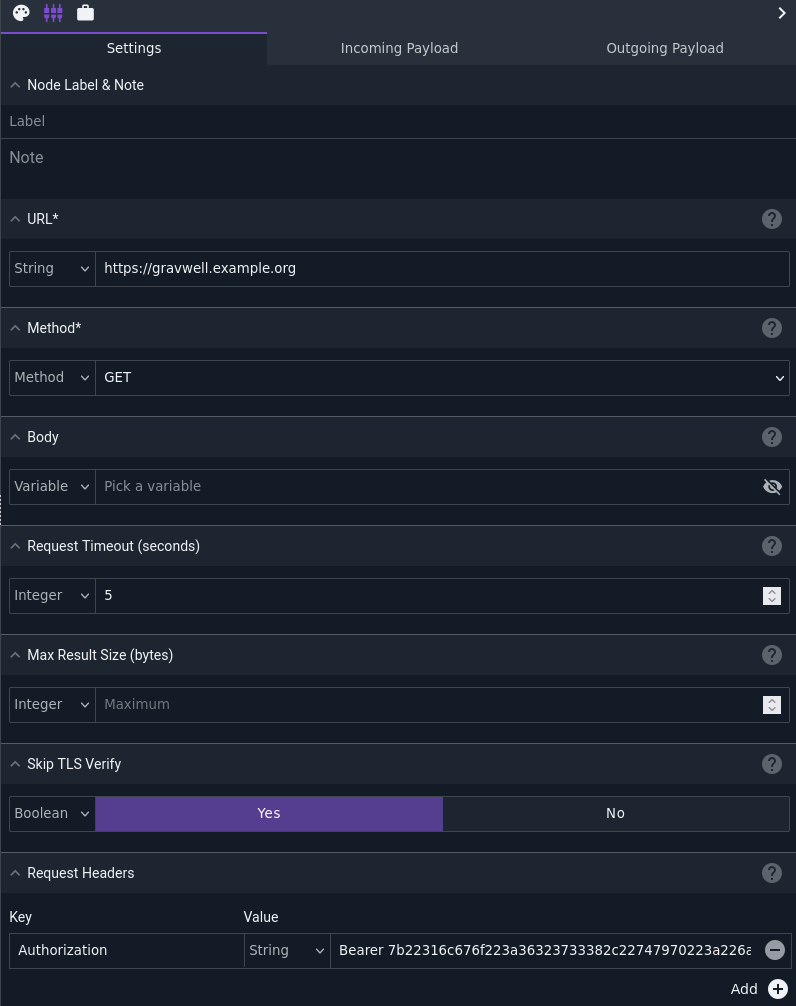Set Skip TLS Verify to Yes
Viewport: 796px width, 1006px height.
coord(269,814)
